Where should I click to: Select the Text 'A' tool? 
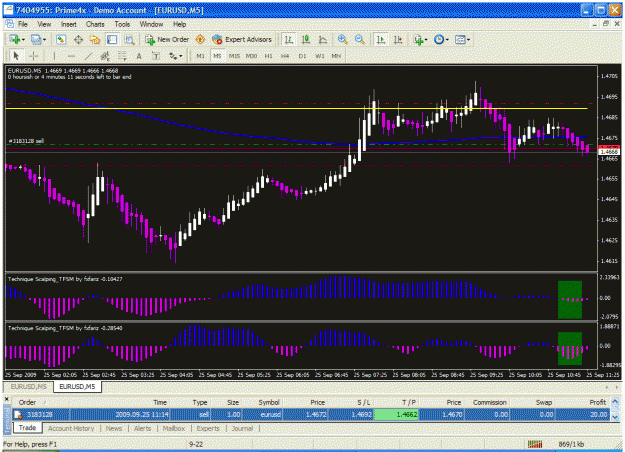tap(139, 56)
